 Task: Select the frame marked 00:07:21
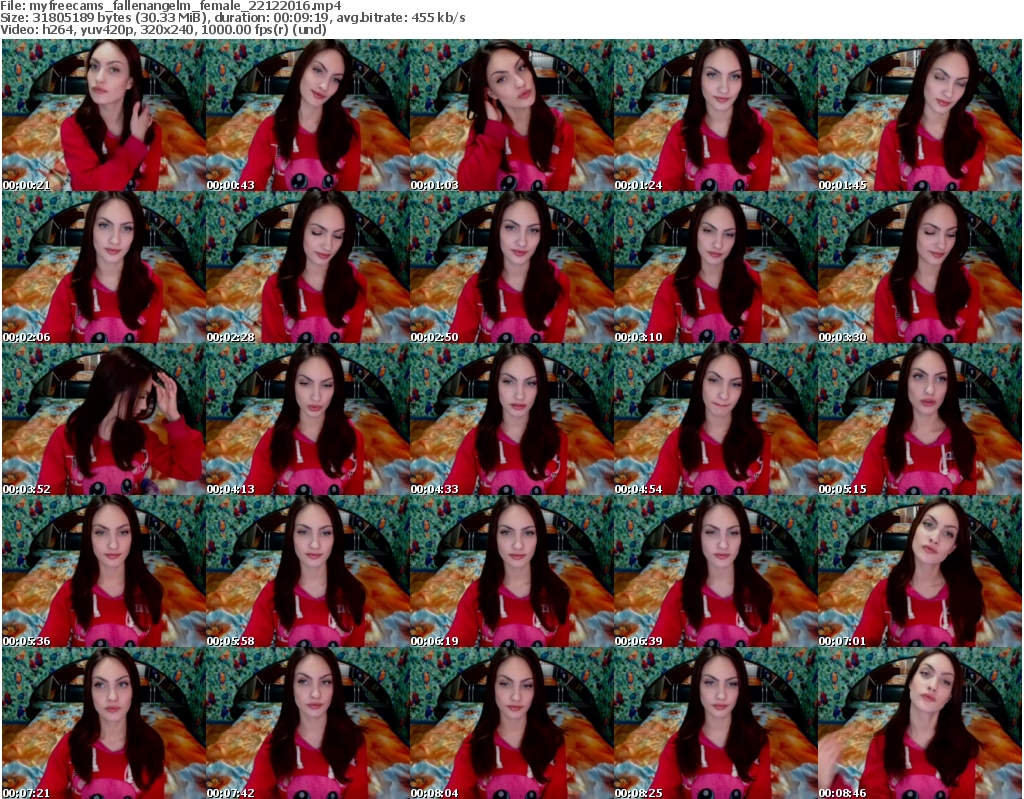[103, 723]
